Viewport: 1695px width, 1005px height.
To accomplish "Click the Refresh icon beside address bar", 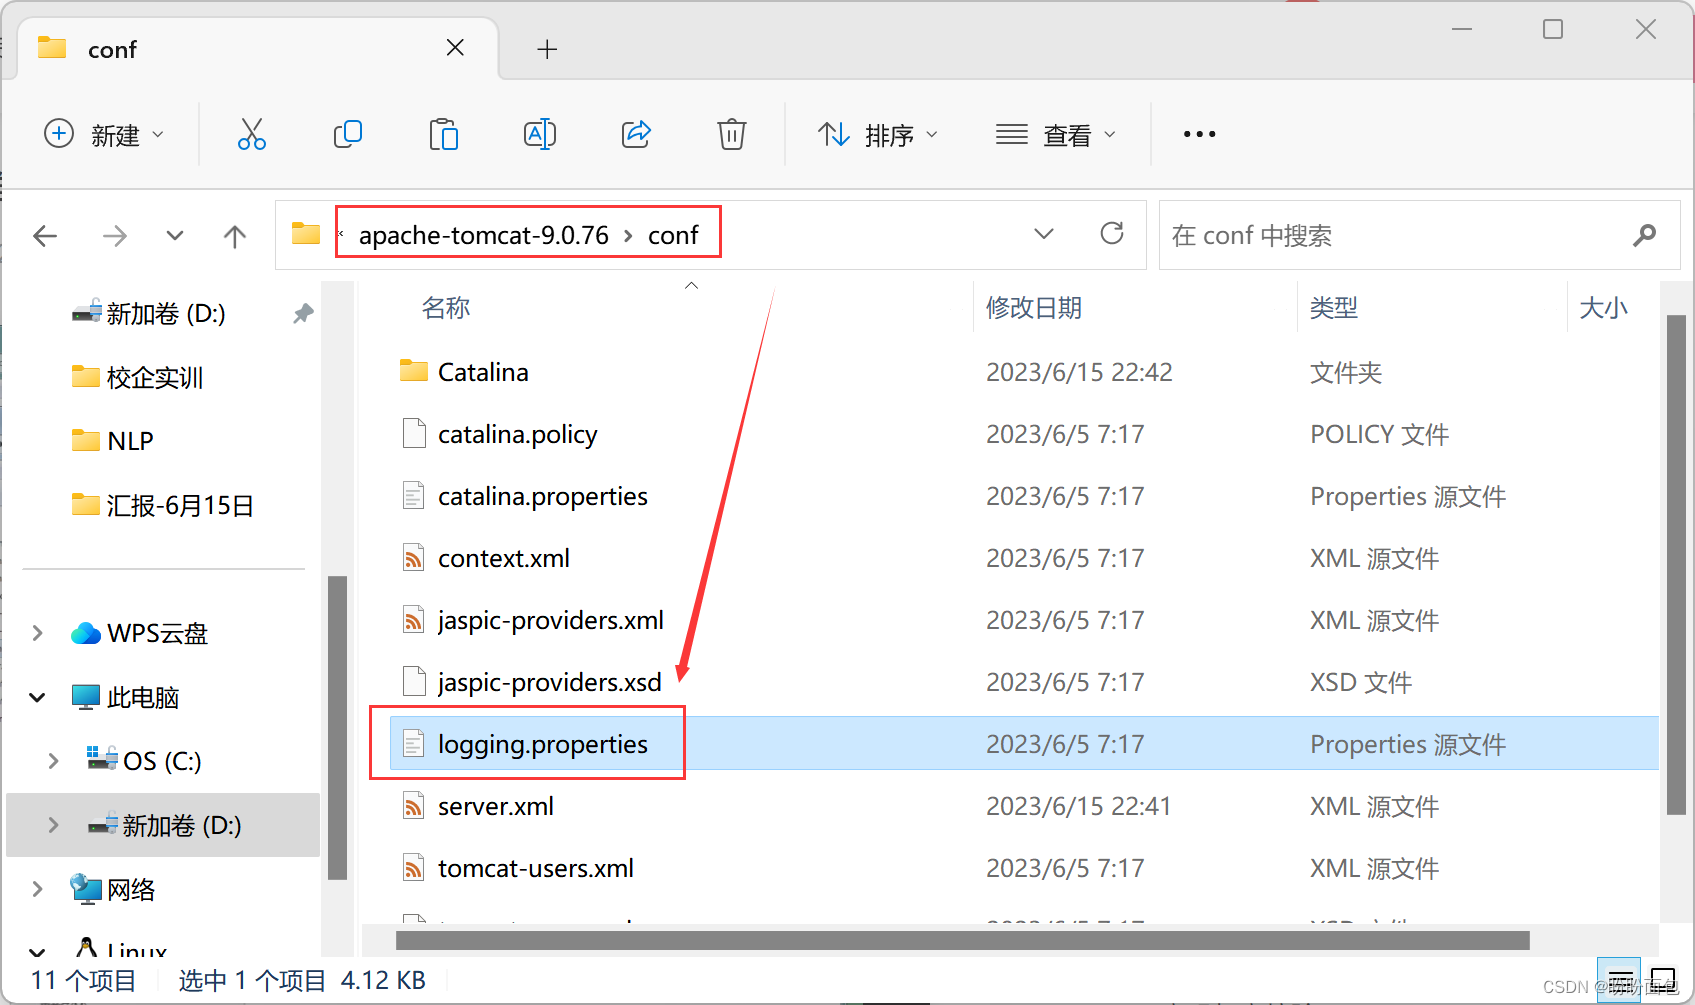I will [x=1112, y=234].
